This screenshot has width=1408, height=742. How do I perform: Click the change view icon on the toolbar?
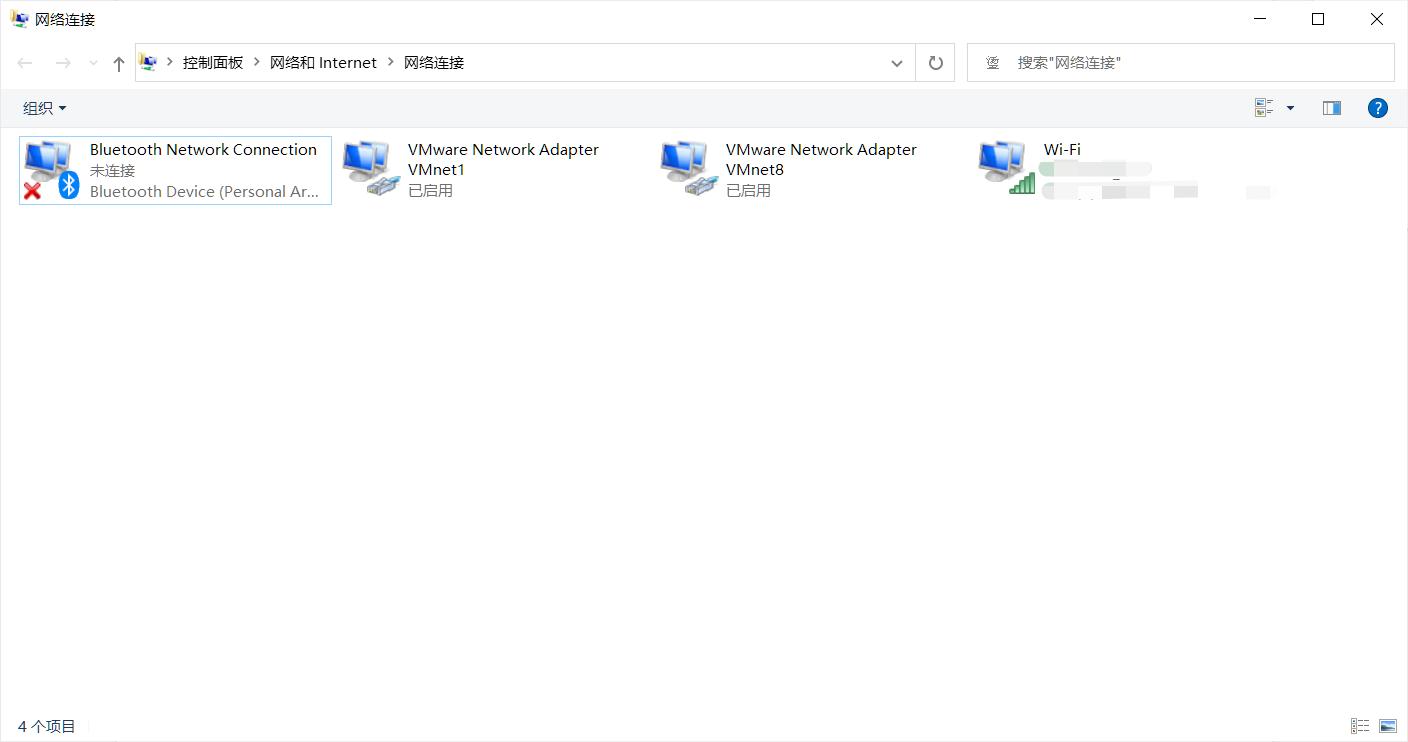1263,107
